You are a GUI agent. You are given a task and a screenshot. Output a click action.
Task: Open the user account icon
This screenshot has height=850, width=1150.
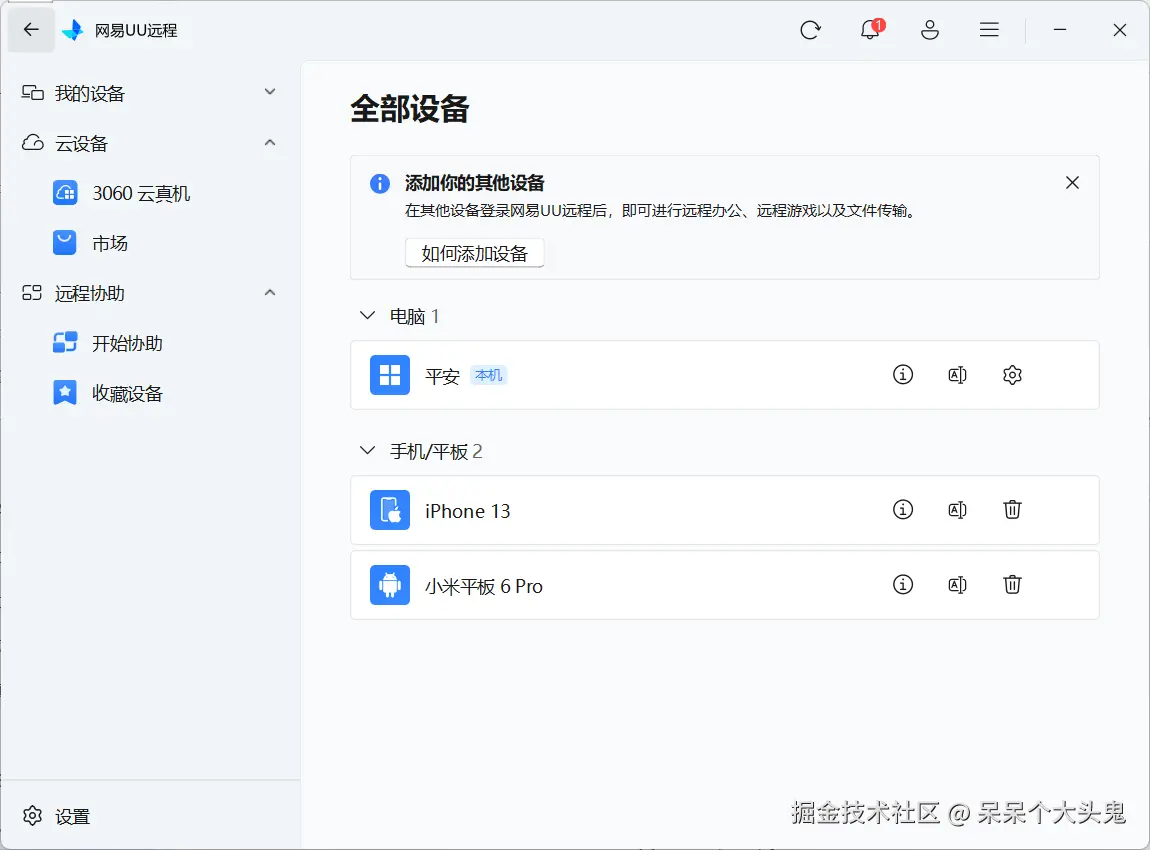(930, 30)
